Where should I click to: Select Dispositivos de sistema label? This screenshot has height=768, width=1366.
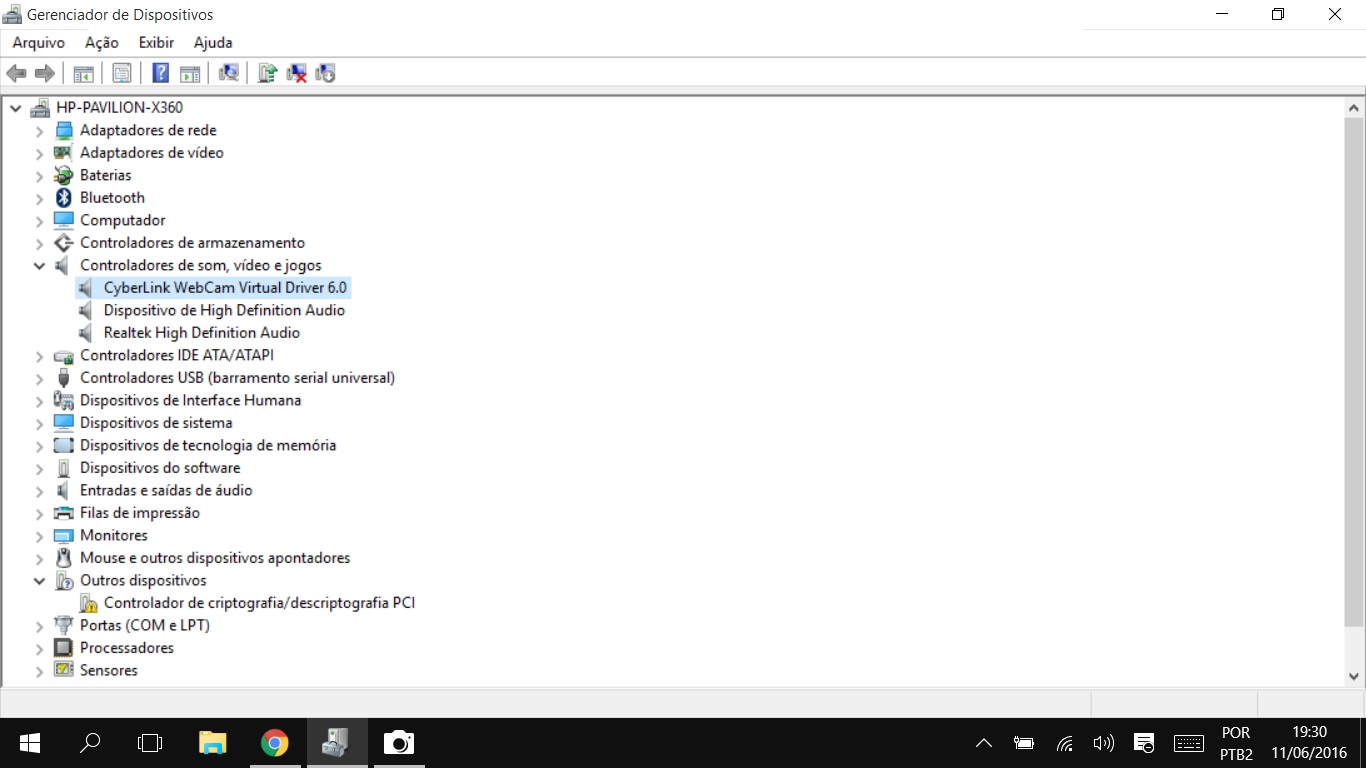coord(156,423)
